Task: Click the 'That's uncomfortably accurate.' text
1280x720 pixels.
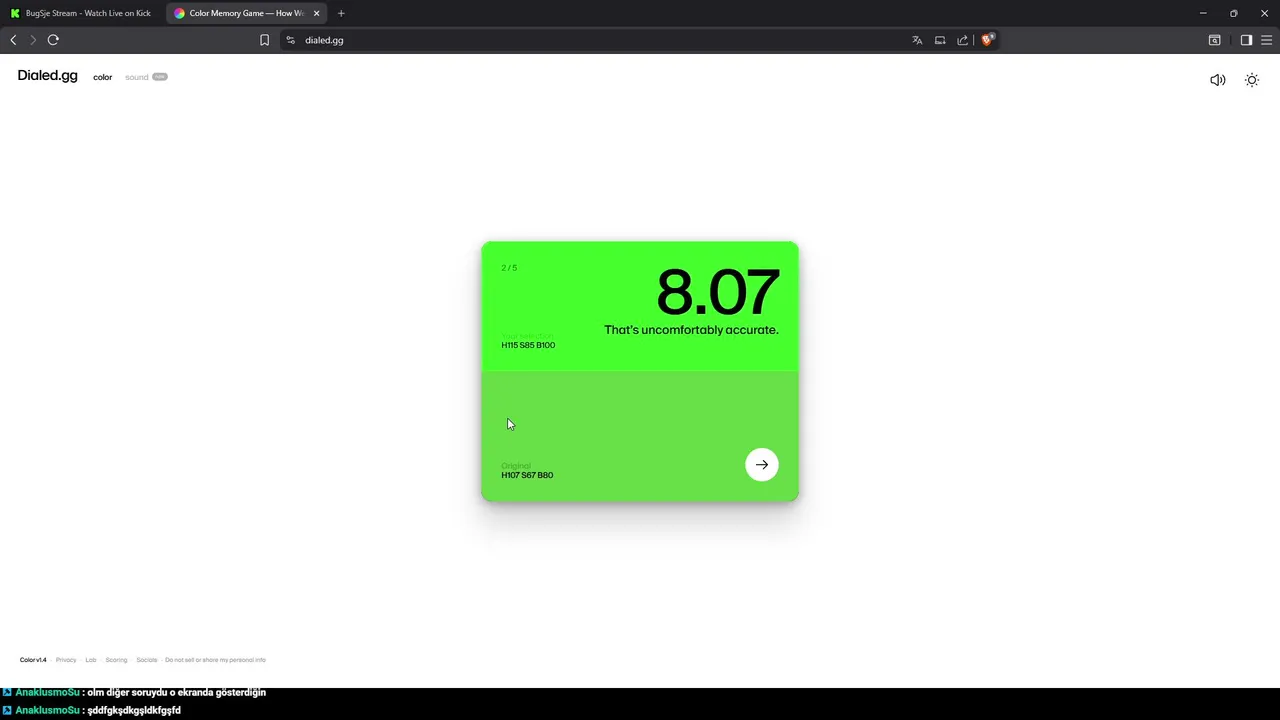Action: click(691, 330)
